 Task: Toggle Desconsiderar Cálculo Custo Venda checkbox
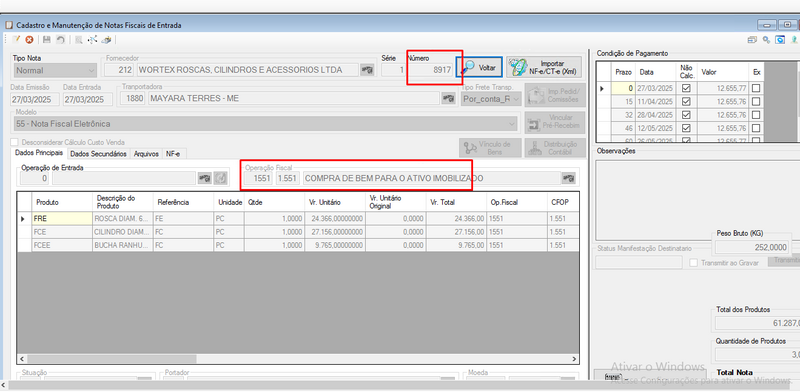[15, 142]
